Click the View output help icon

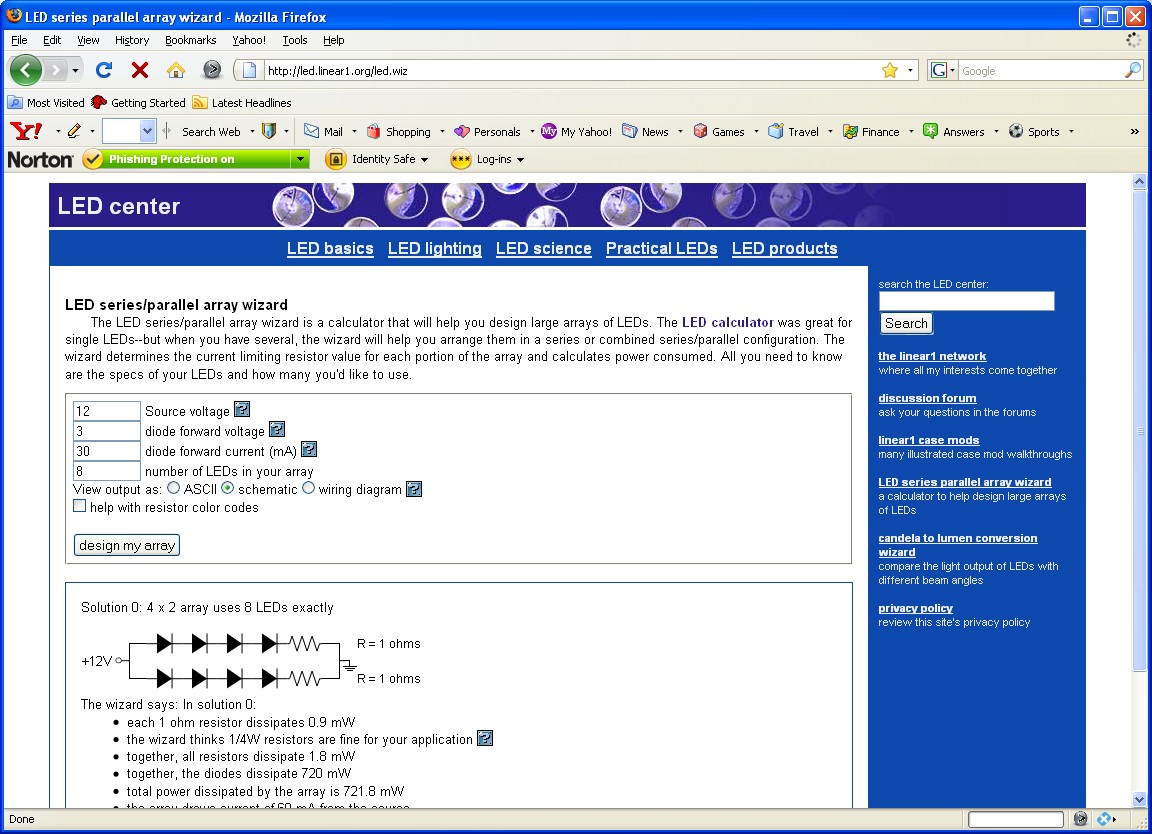pos(414,489)
